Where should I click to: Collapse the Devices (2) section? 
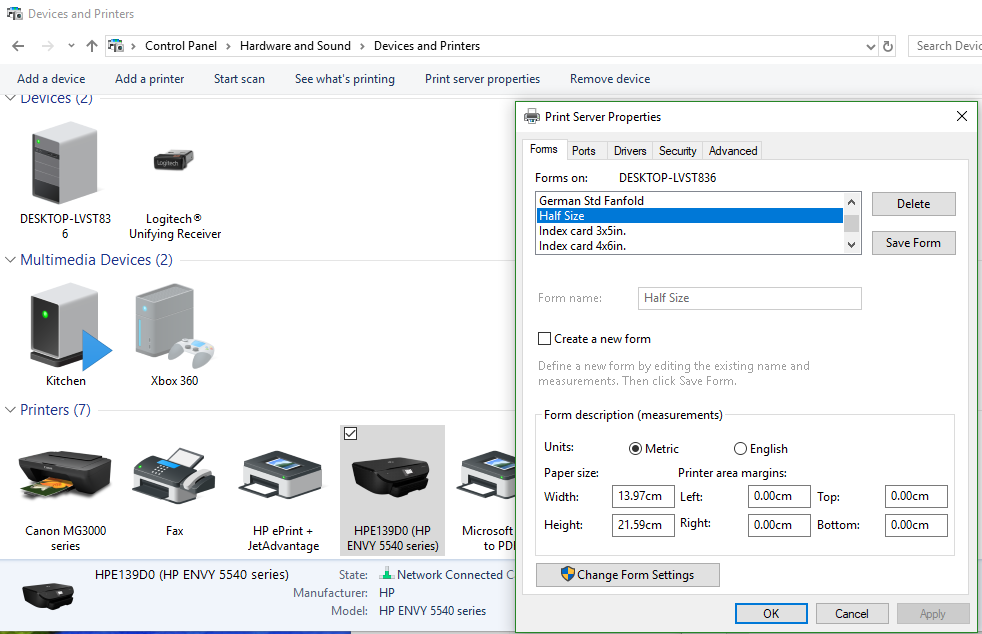click(x=10, y=98)
